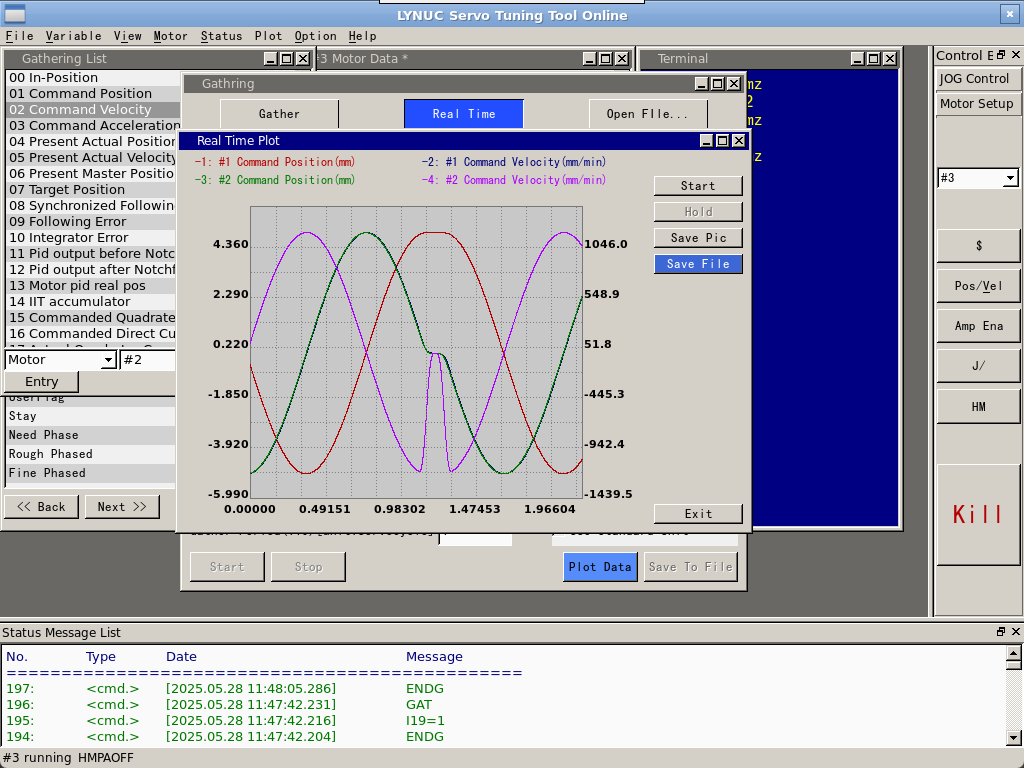
Task: Go to the previous page with Back
Action: coord(42,507)
